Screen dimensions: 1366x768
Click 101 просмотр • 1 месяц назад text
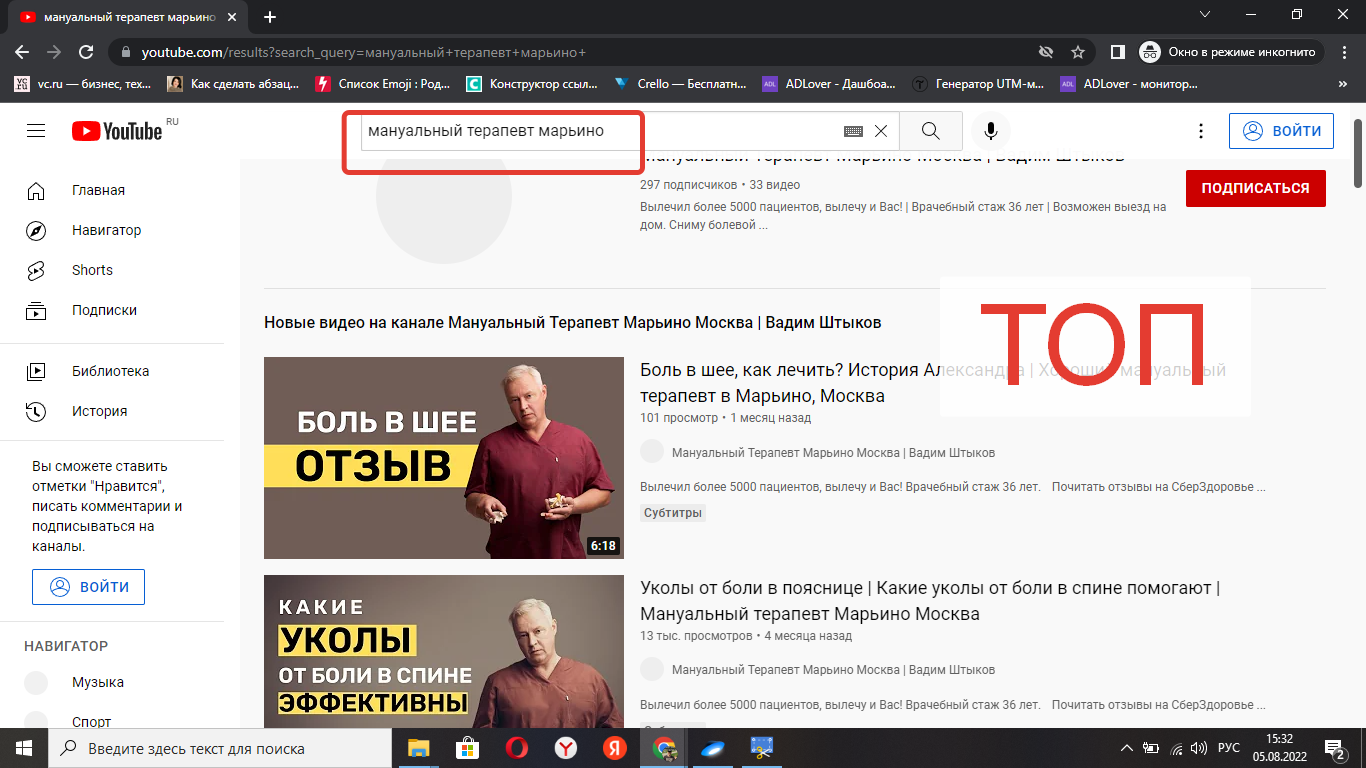click(x=725, y=418)
